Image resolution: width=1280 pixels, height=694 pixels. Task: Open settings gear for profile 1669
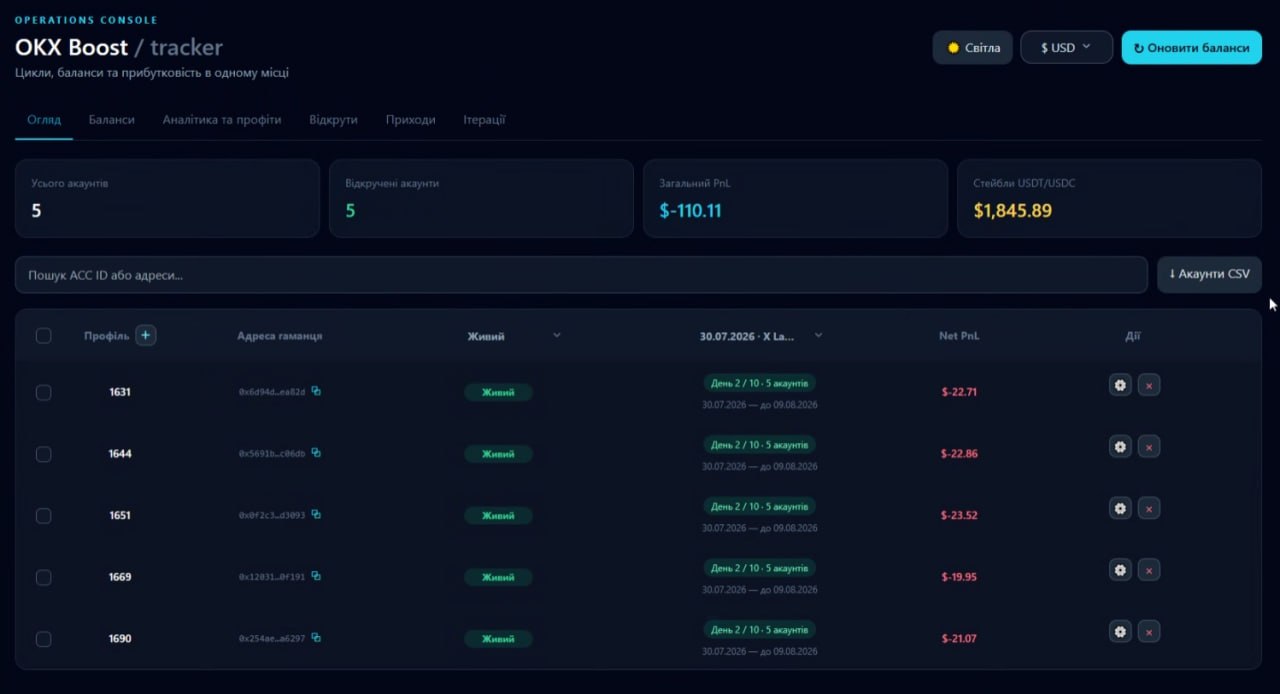point(1120,570)
